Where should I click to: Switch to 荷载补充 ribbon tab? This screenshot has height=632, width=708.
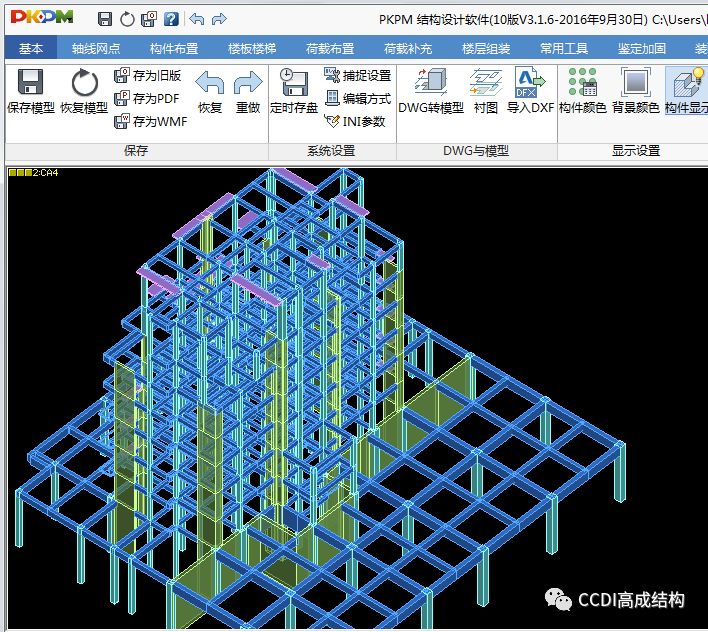408,48
